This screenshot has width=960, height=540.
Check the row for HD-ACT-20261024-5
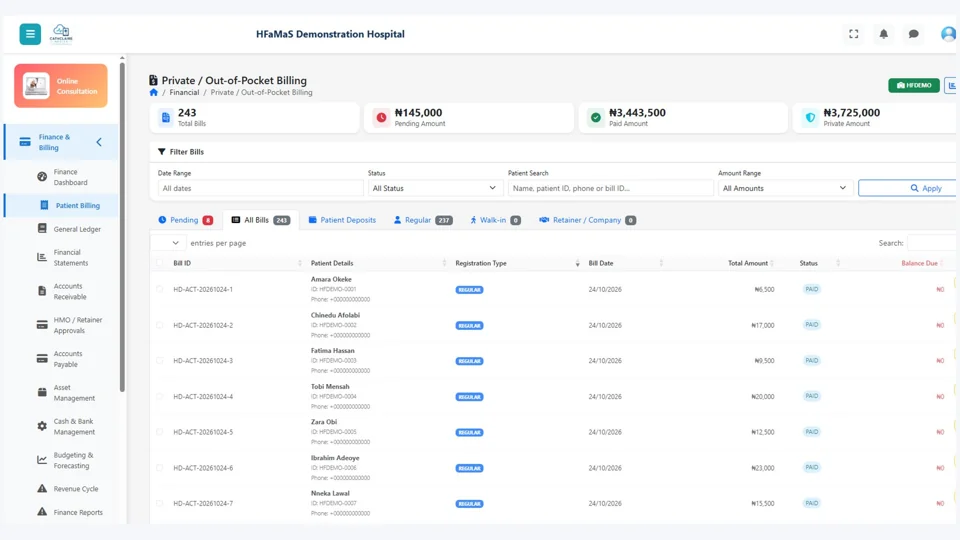click(160, 432)
